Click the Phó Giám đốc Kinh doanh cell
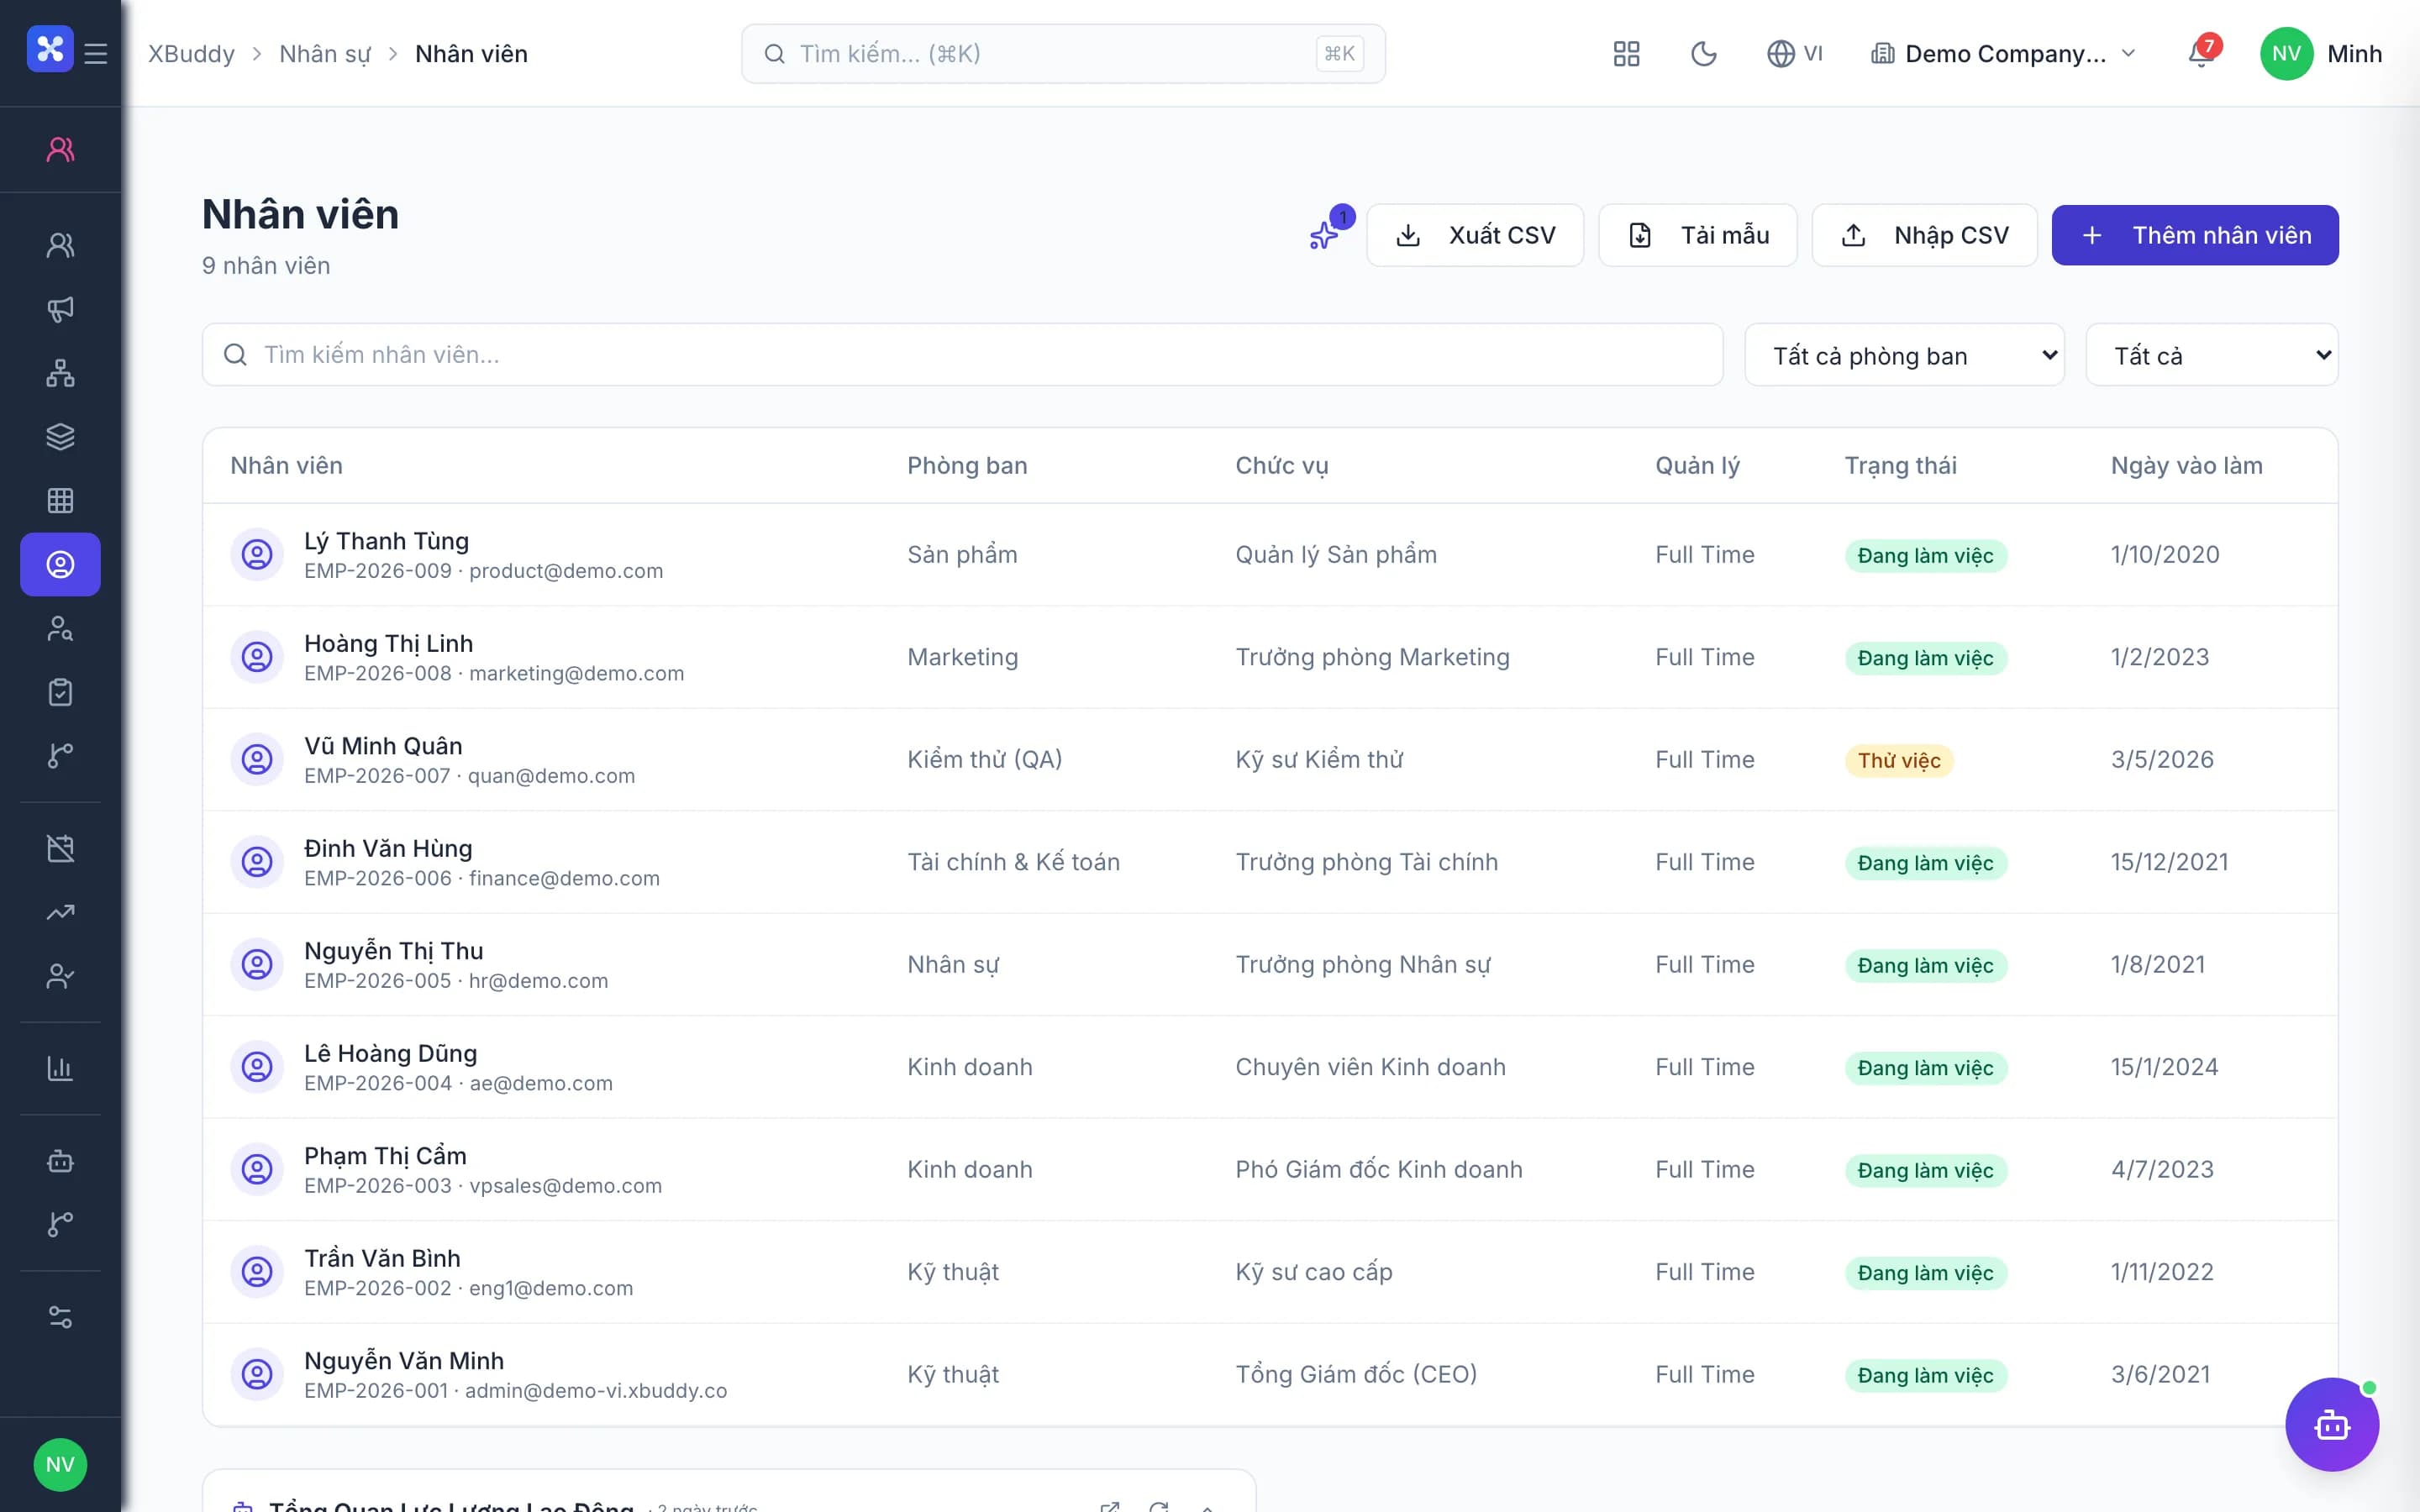The image size is (2420, 1512). [x=1378, y=1170]
